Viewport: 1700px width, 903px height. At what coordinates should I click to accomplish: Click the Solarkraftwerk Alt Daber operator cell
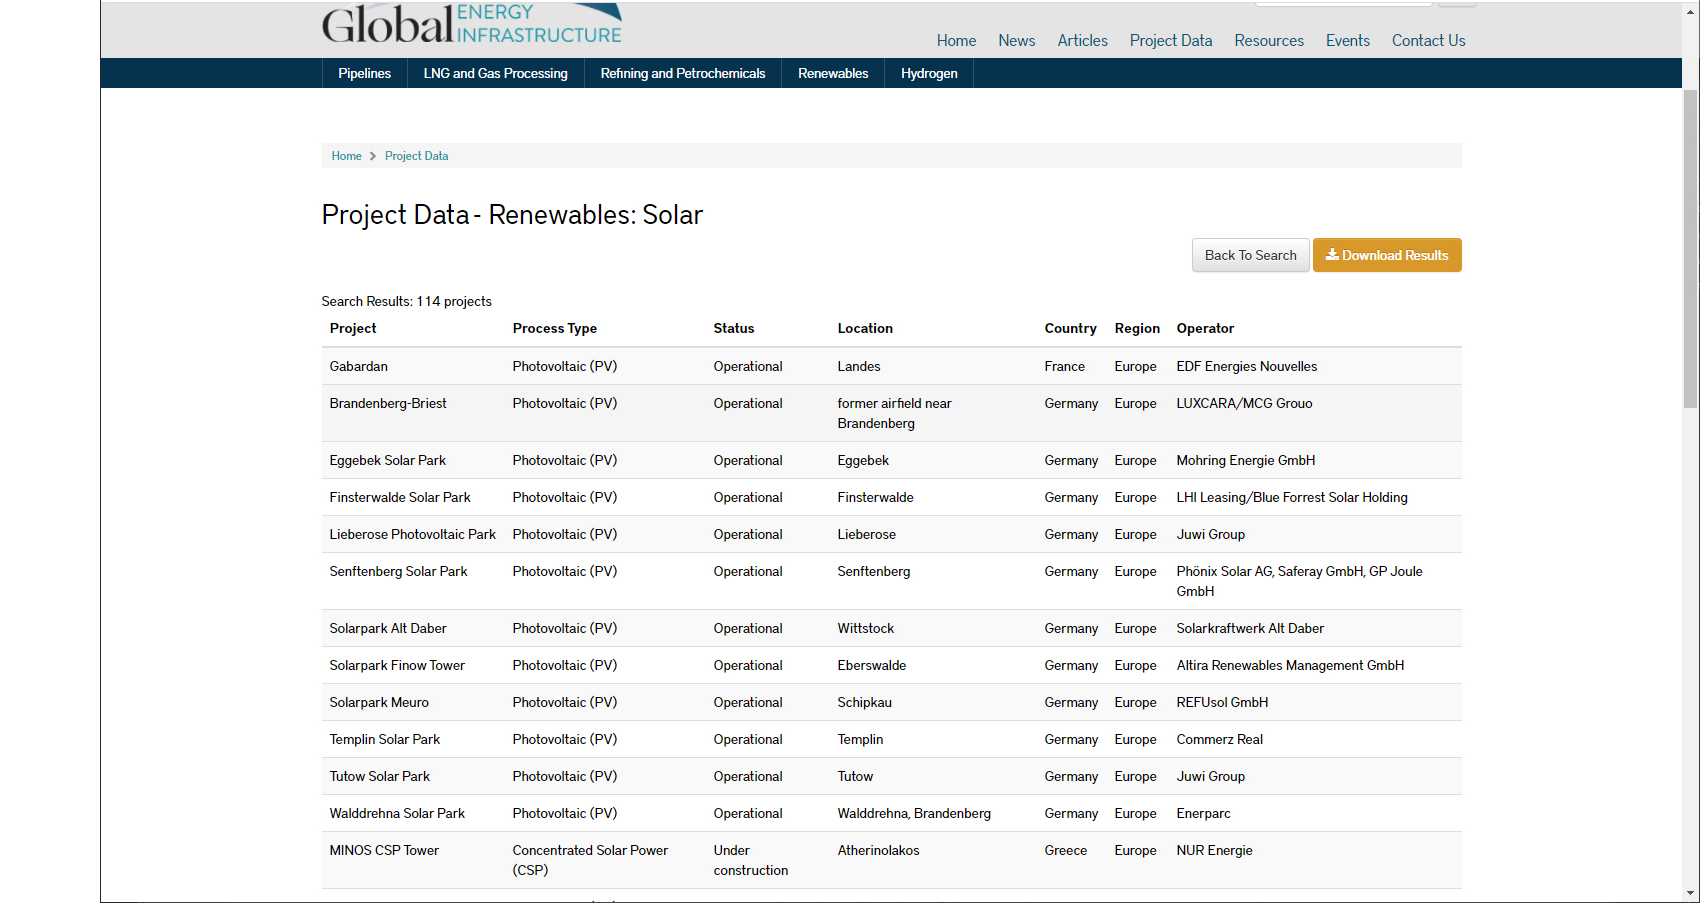point(1250,628)
